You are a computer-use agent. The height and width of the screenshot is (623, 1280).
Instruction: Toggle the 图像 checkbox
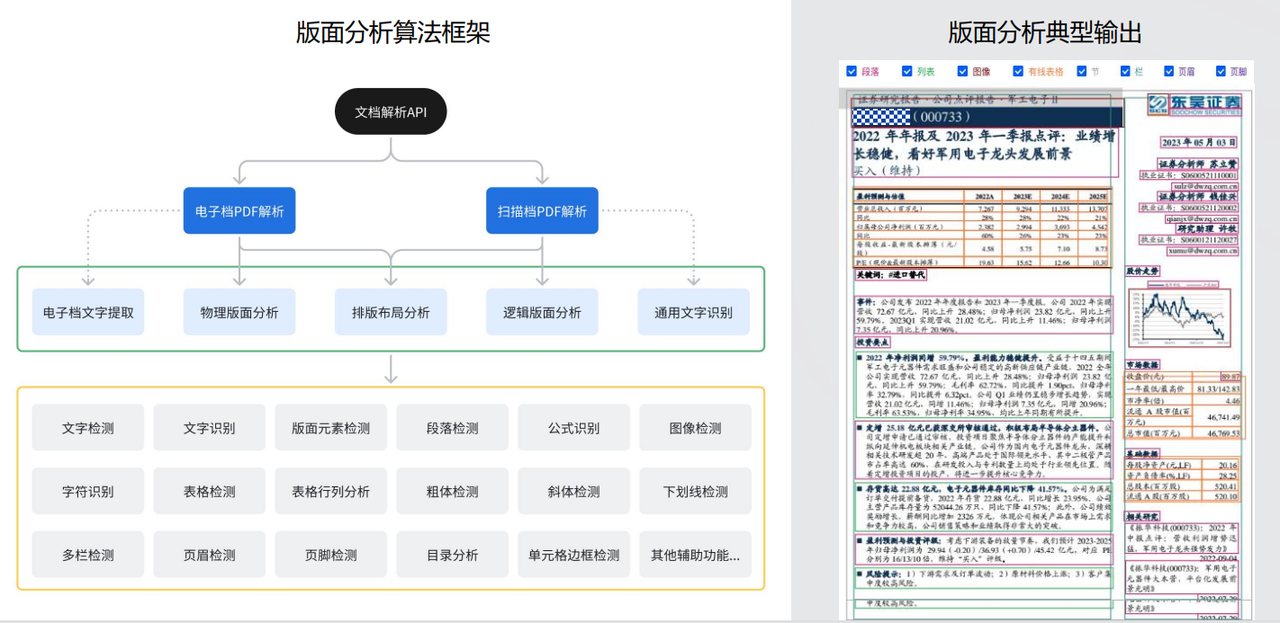[x=962, y=71]
